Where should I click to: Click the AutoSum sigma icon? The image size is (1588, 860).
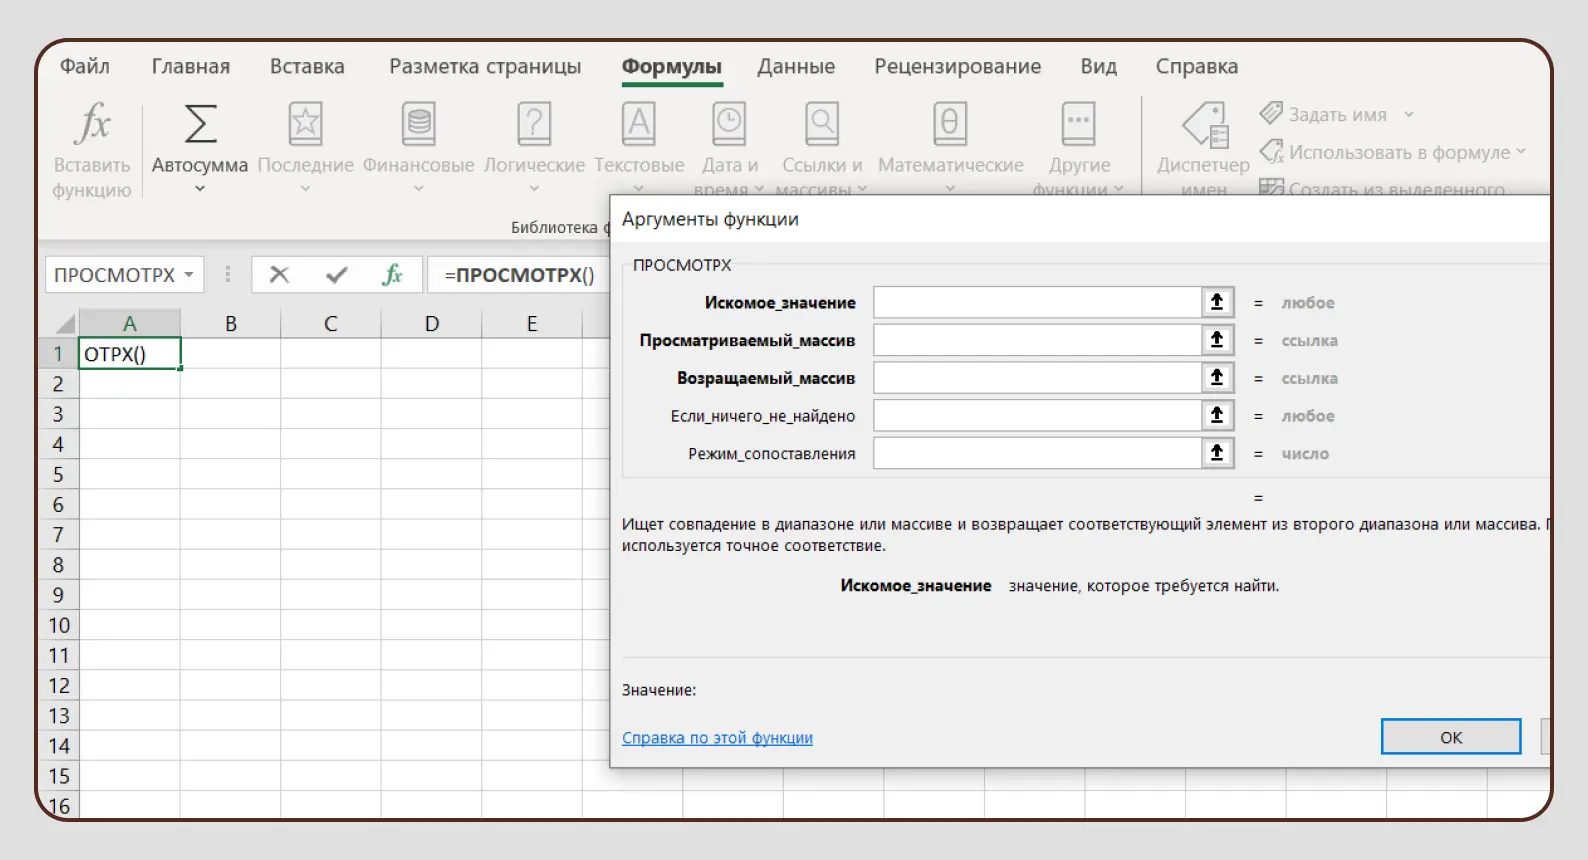point(200,124)
